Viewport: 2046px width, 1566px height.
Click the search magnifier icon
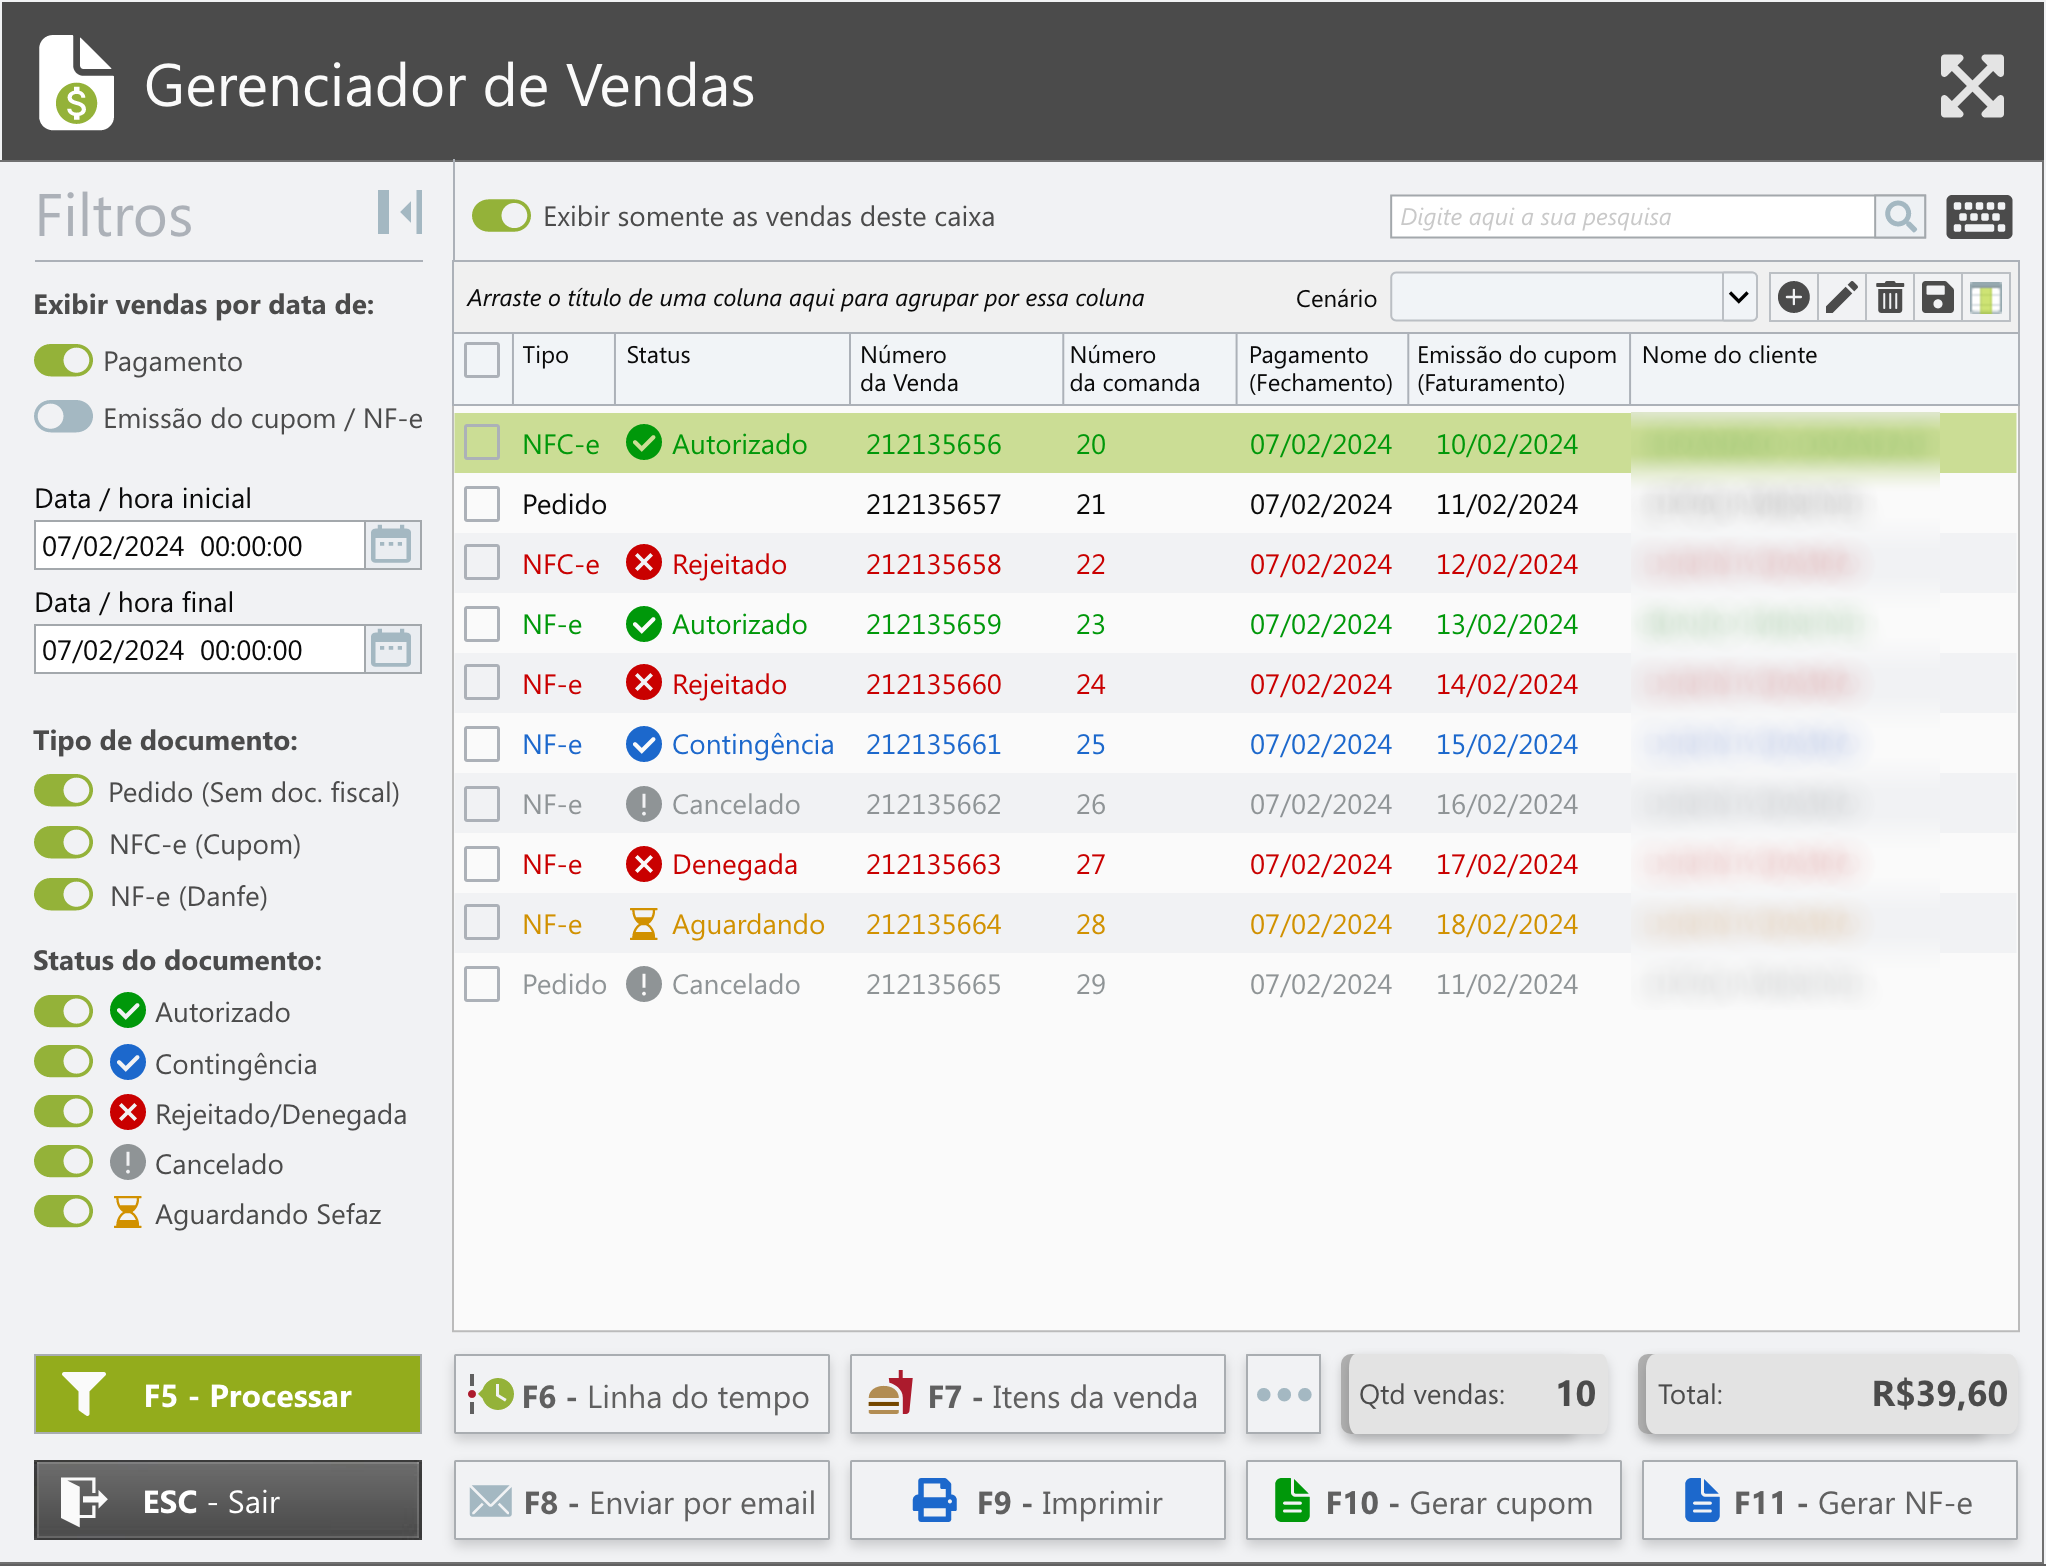(x=1900, y=216)
